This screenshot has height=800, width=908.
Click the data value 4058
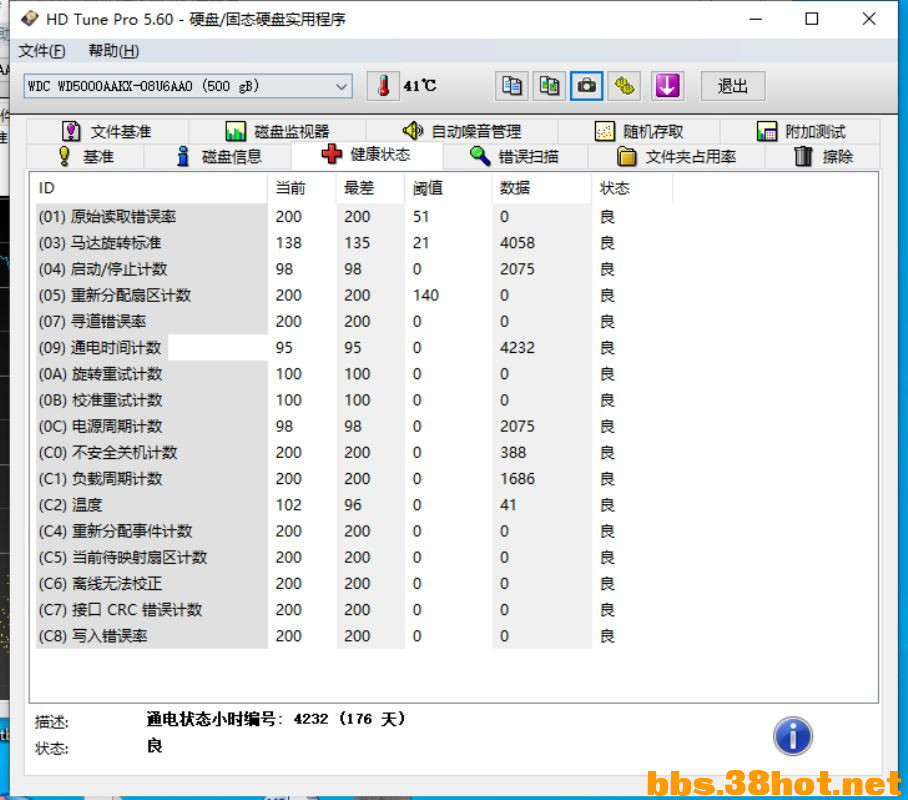tap(517, 243)
